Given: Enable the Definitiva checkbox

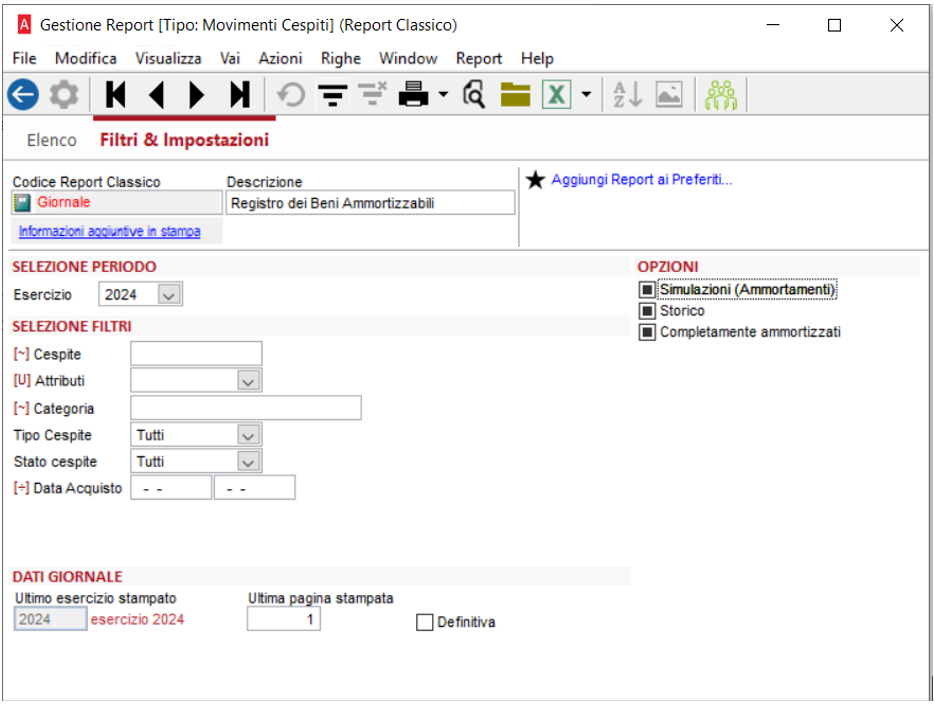Looking at the screenshot, I should tap(425, 622).
